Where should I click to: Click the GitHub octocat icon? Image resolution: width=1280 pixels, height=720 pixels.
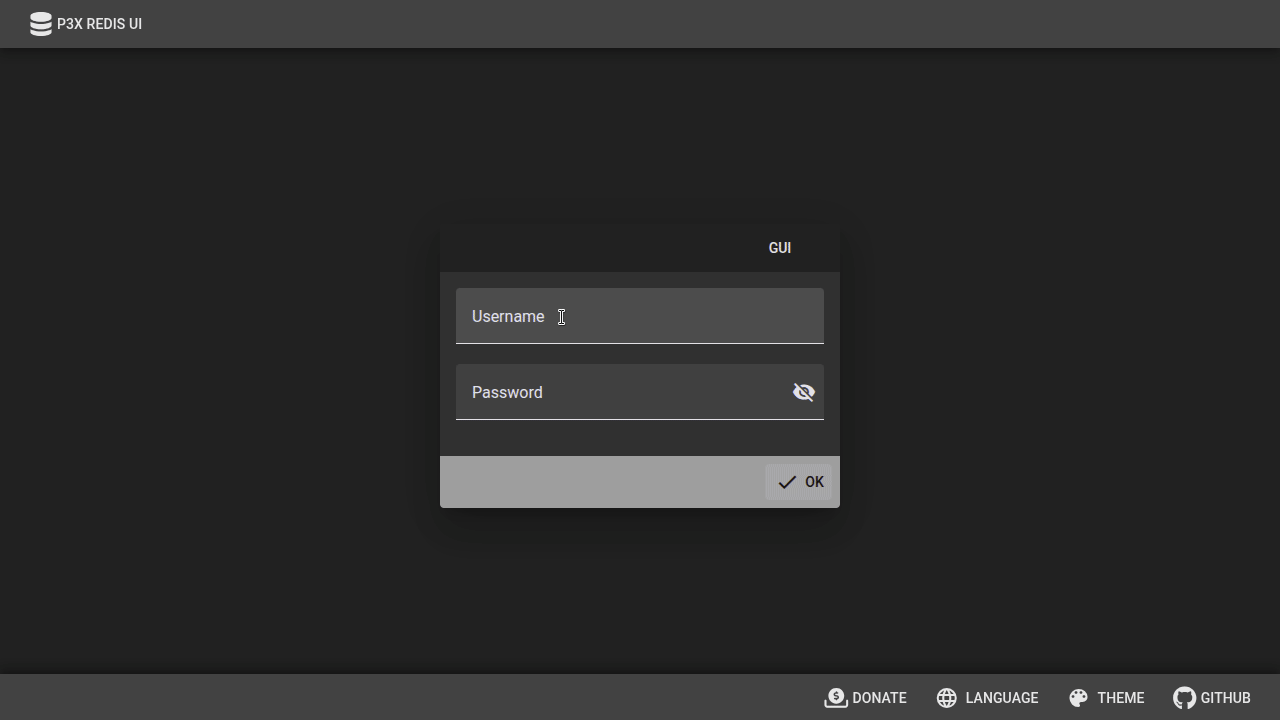tap(1184, 698)
